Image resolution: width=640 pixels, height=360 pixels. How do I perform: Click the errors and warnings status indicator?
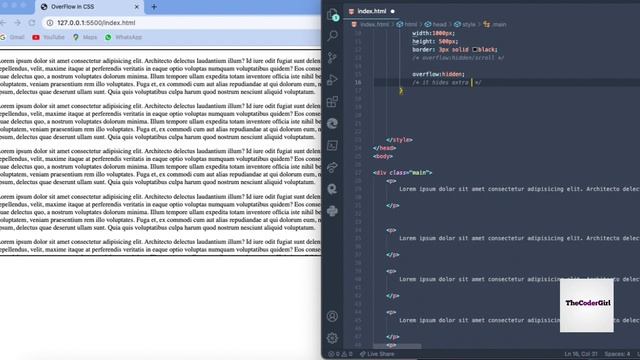pyautogui.click(x=340, y=354)
